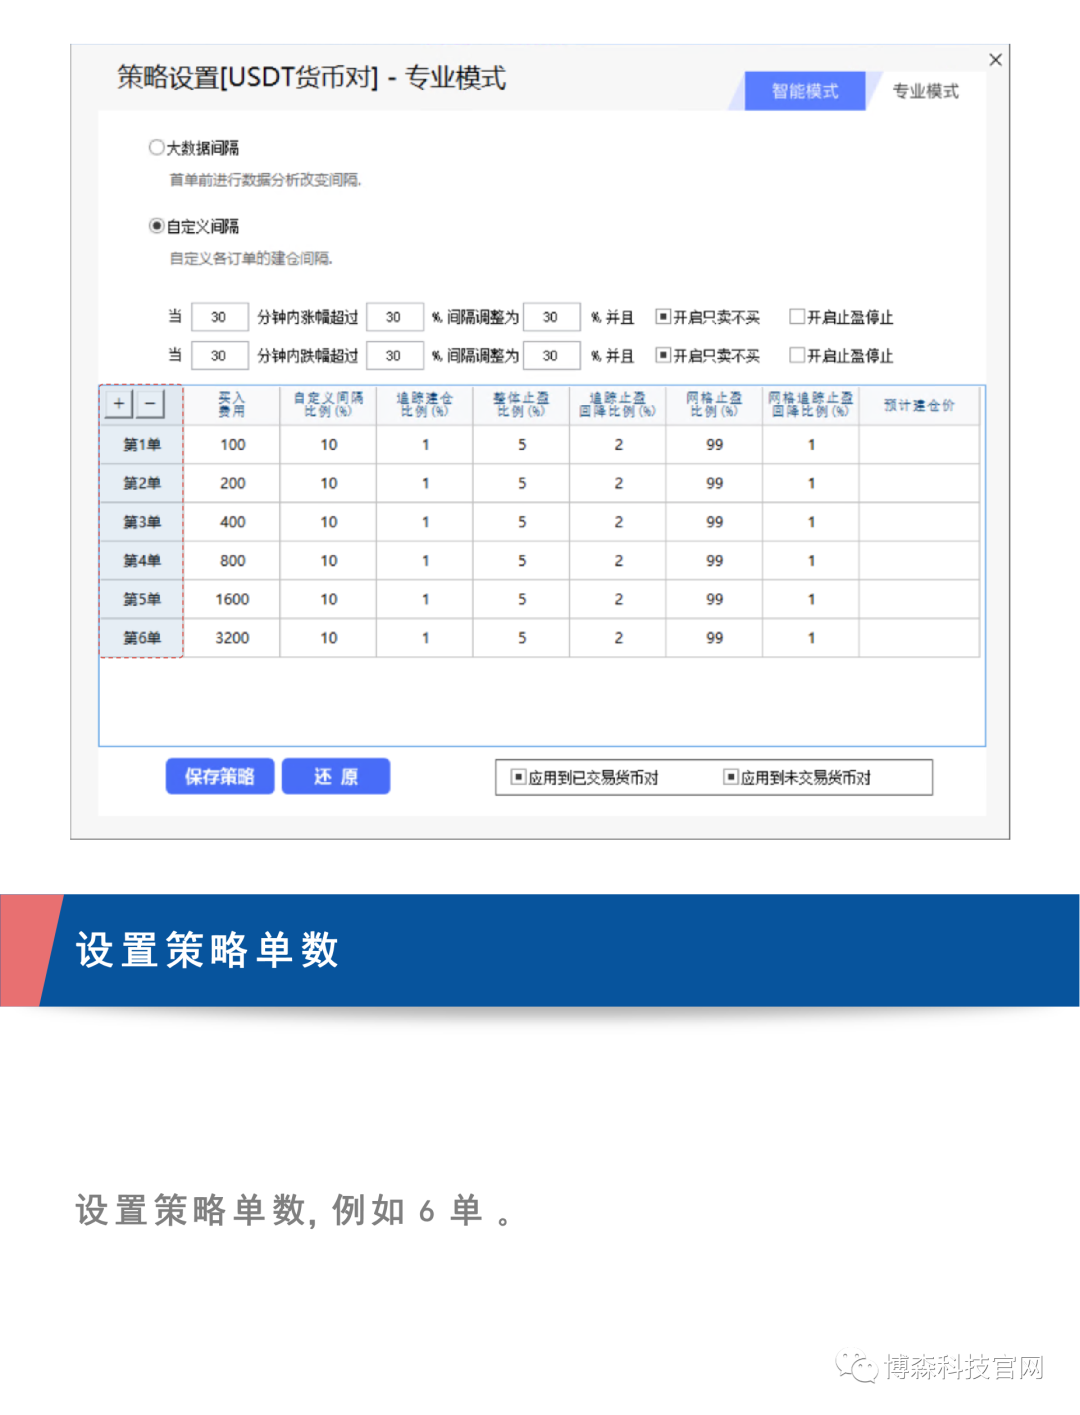The height and width of the screenshot is (1415, 1080).
Task: Select the 第1单 row header
Action: click(x=141, y=444)
